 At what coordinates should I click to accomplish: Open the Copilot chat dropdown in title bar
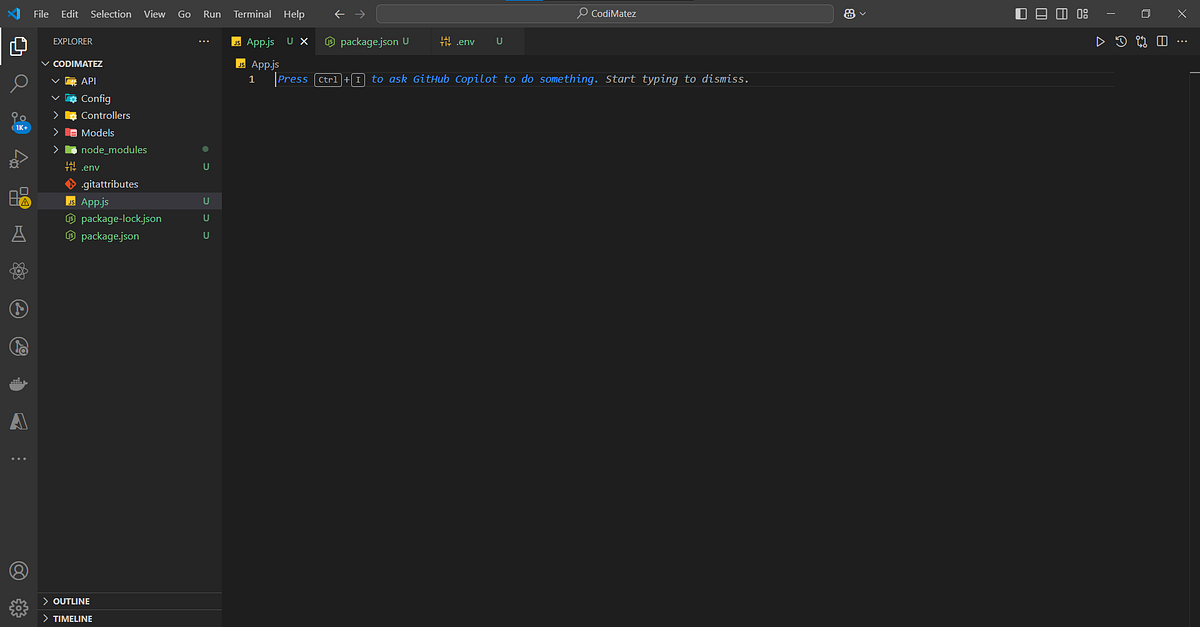[855, 13]
